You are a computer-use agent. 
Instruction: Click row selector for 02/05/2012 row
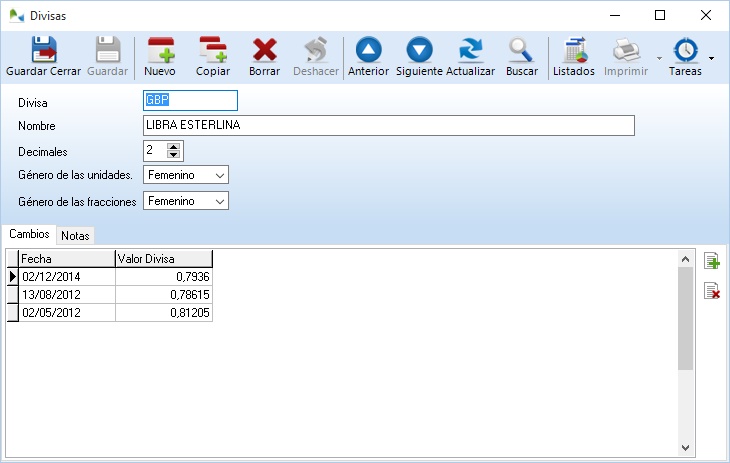click(13, 313)
